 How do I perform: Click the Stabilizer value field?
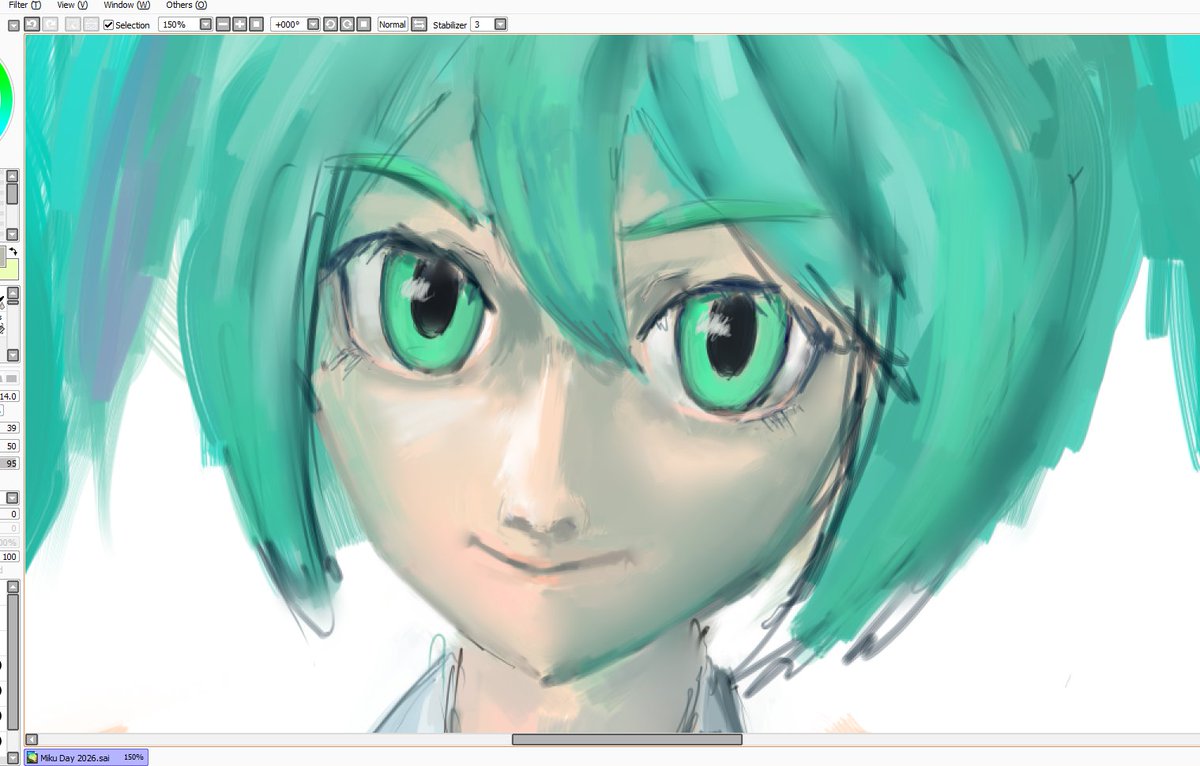tap(482, 24)
